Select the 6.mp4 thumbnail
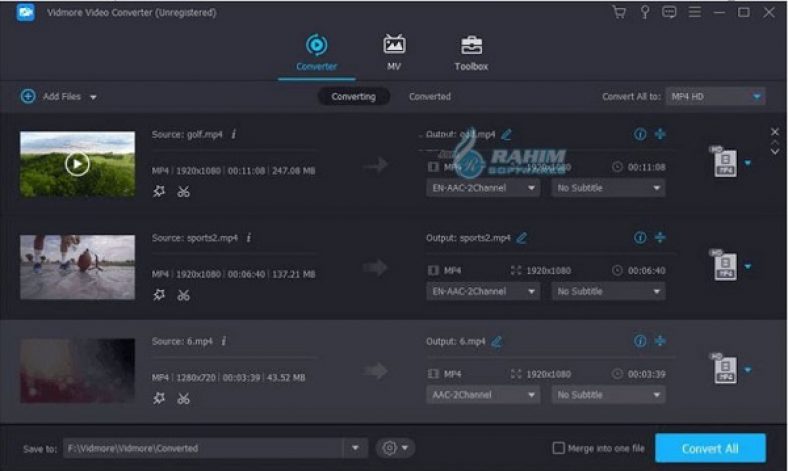Screen dimensions: 788x471 coord(77,370)
